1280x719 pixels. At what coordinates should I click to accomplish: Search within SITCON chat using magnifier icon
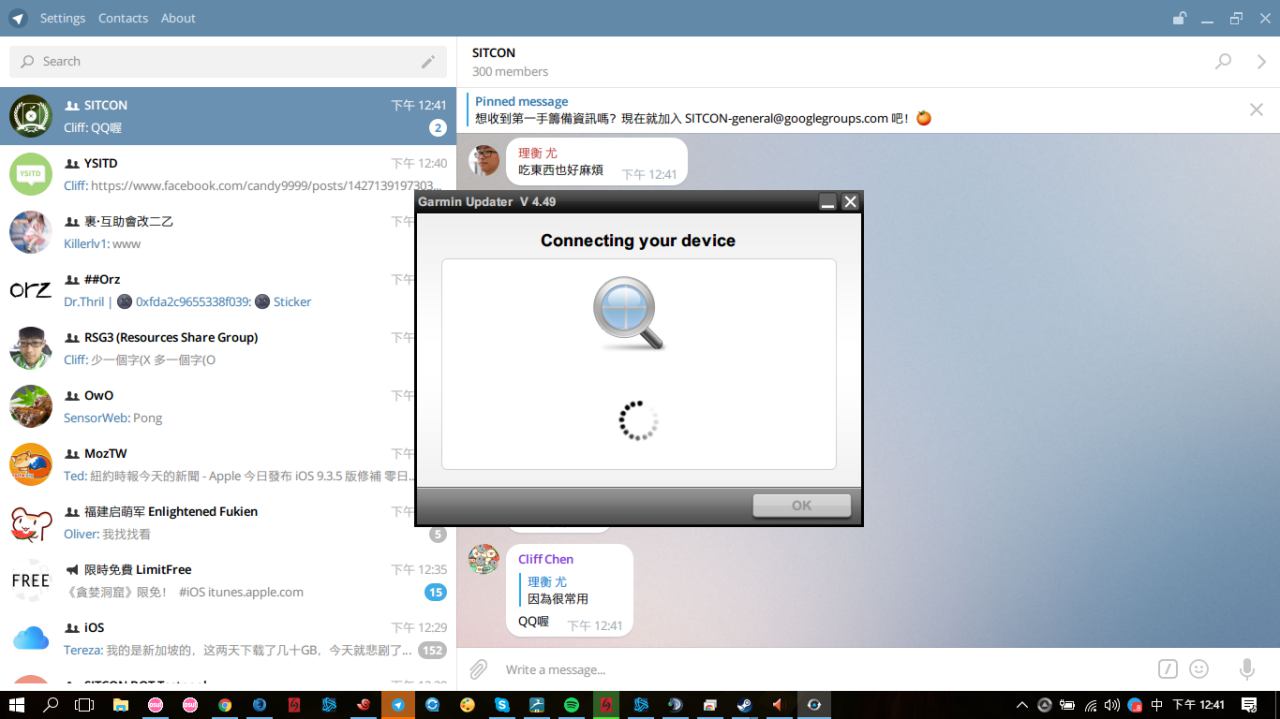point(1223,61)
